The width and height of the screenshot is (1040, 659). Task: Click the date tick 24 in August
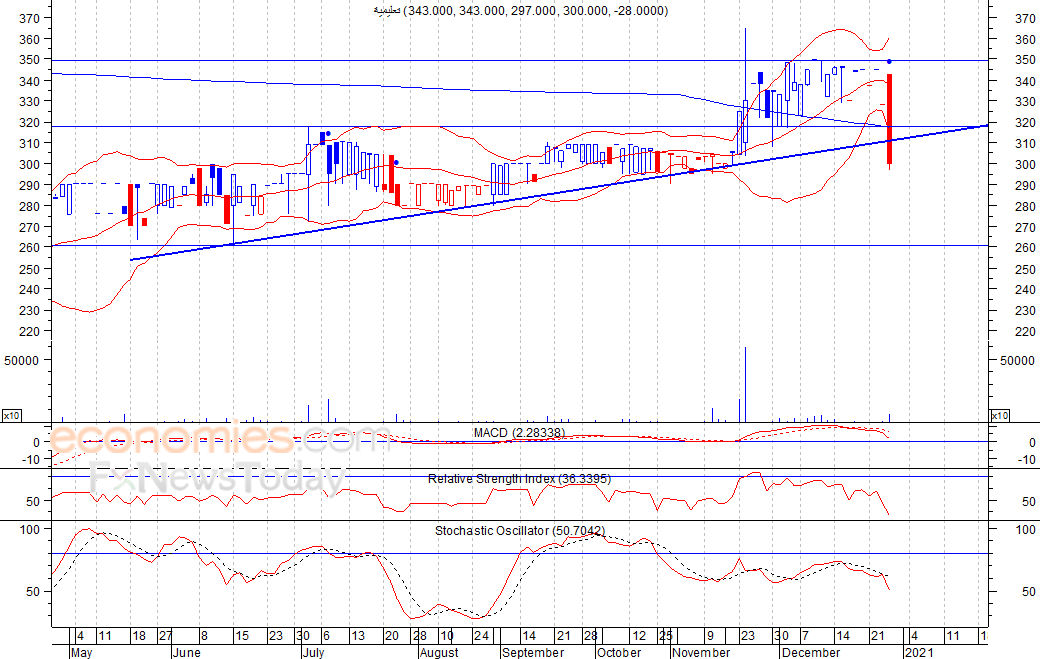click(x=481, y=636)
